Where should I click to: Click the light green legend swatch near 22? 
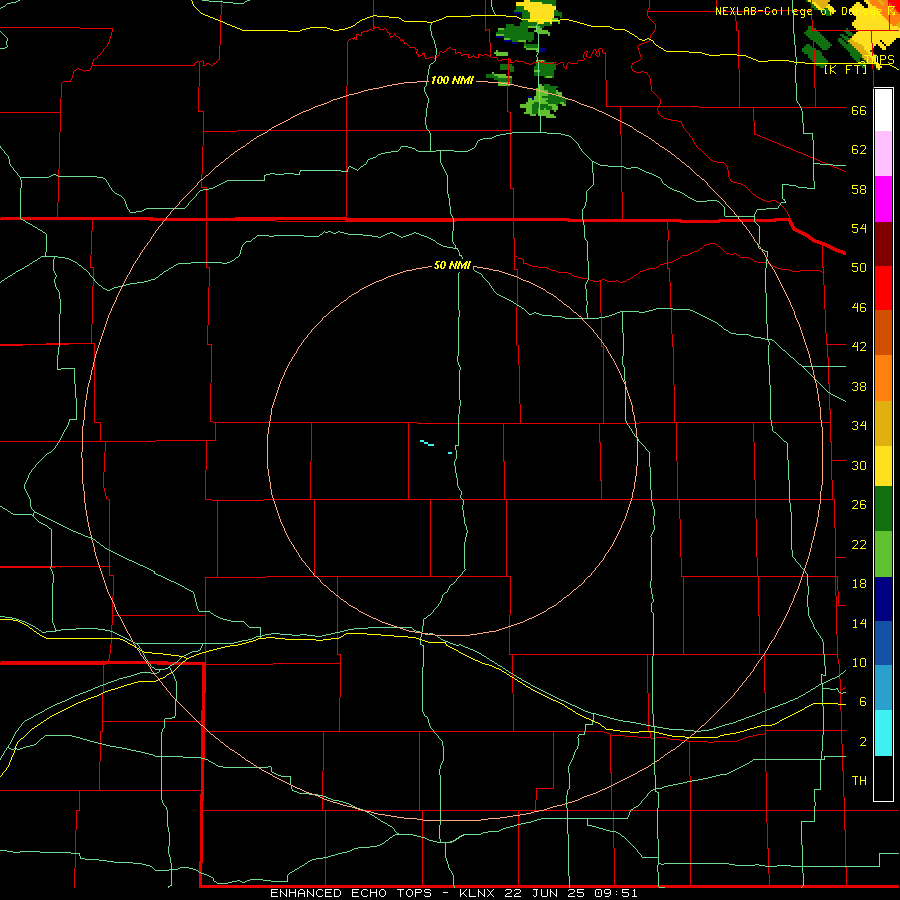point(883,554)
